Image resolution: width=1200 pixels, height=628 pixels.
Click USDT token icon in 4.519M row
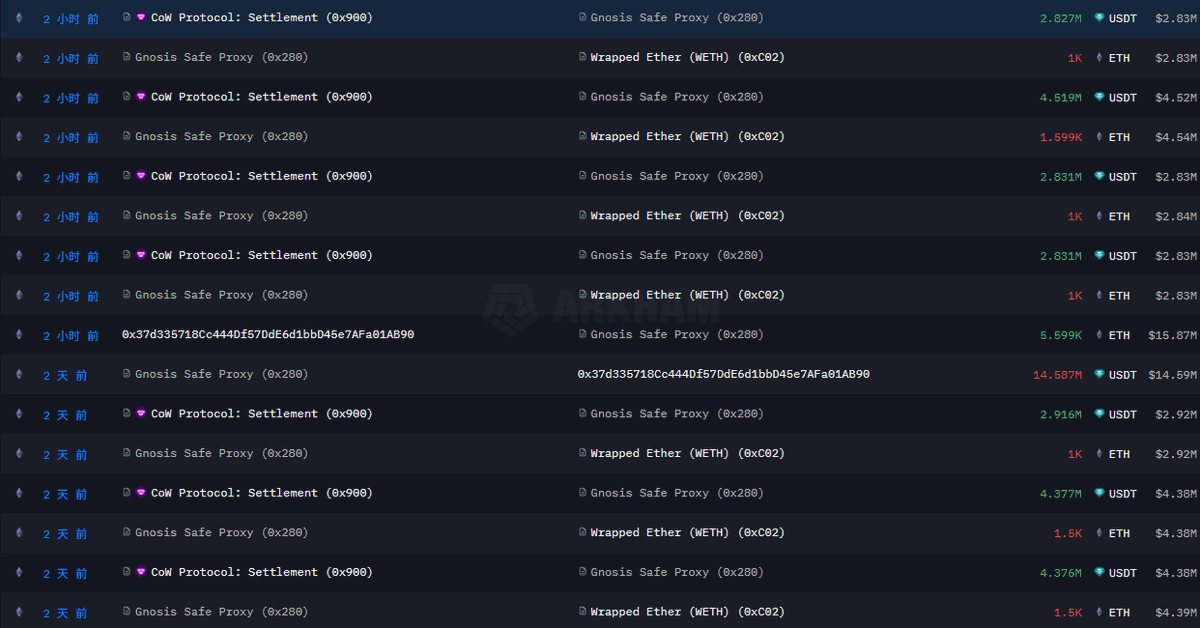[x=1099, y=97]
